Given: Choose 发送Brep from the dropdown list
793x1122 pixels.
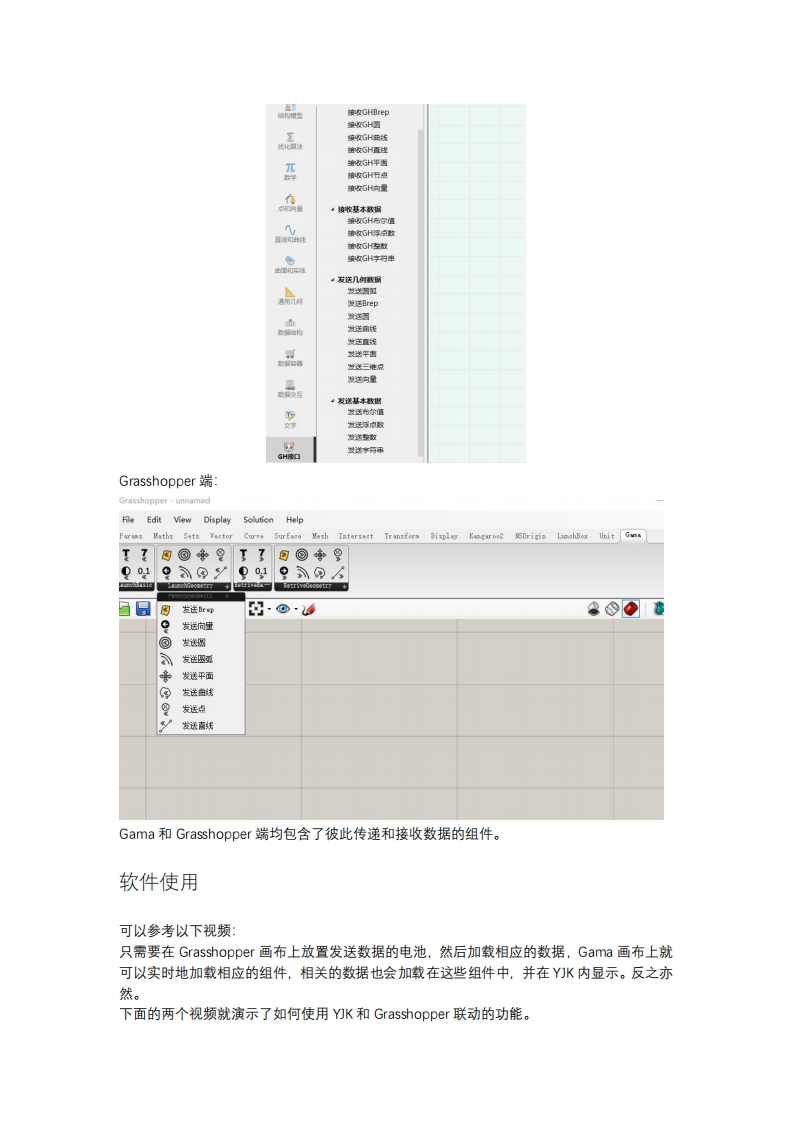Looking at the screenshot, I should 197,609.
